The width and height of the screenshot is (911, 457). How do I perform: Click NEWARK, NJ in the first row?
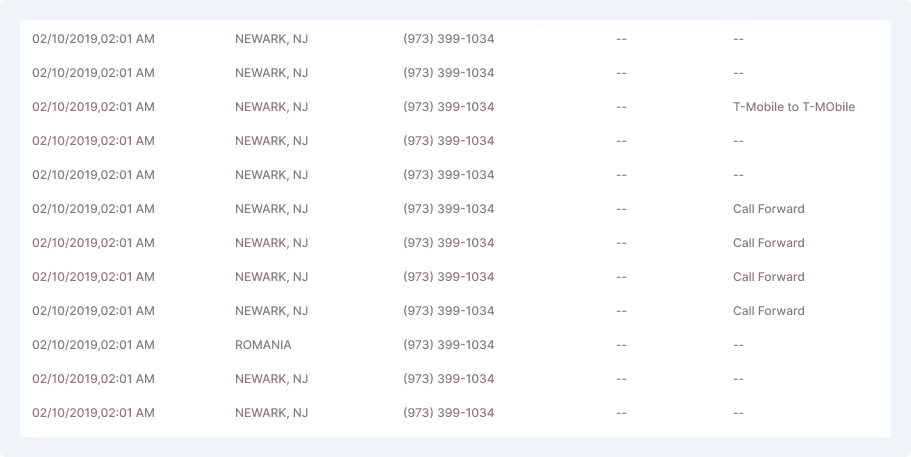[x=271, y=39]
